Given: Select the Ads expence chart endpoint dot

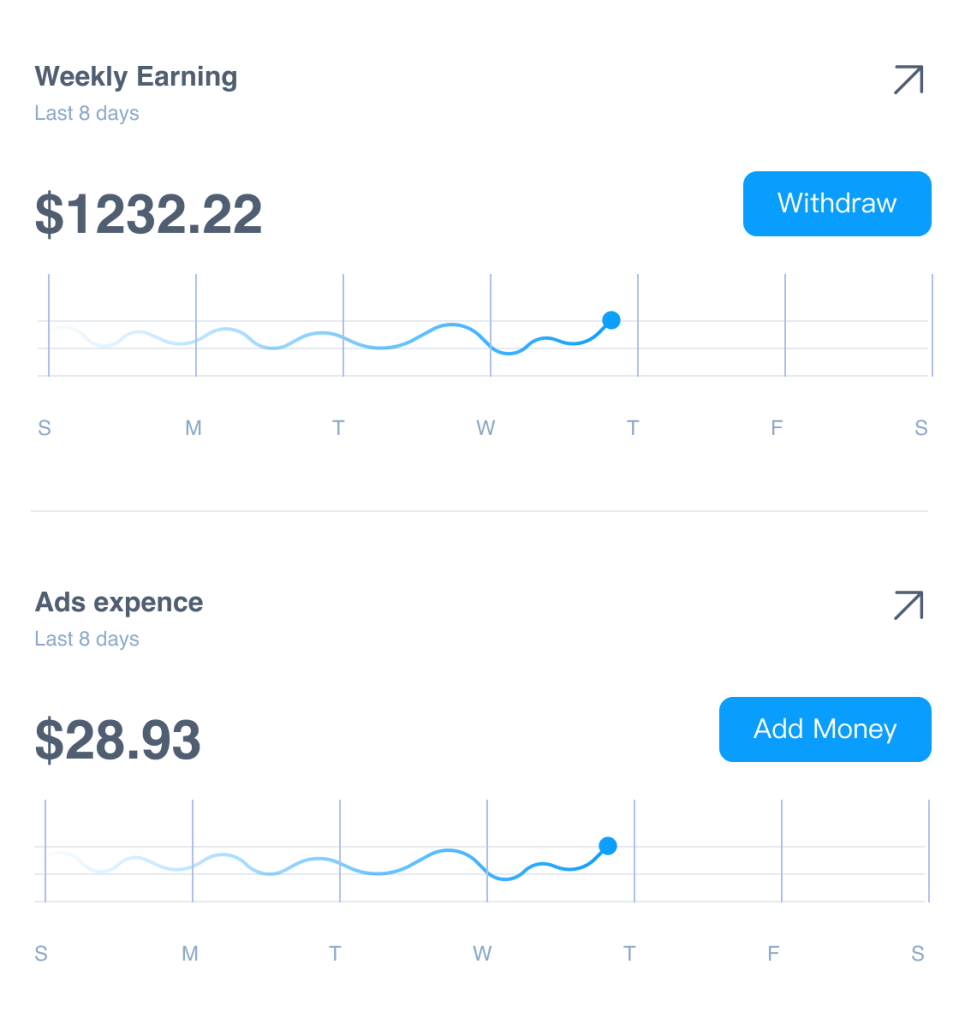Looking at the screenshot, I should coord(608,846).
